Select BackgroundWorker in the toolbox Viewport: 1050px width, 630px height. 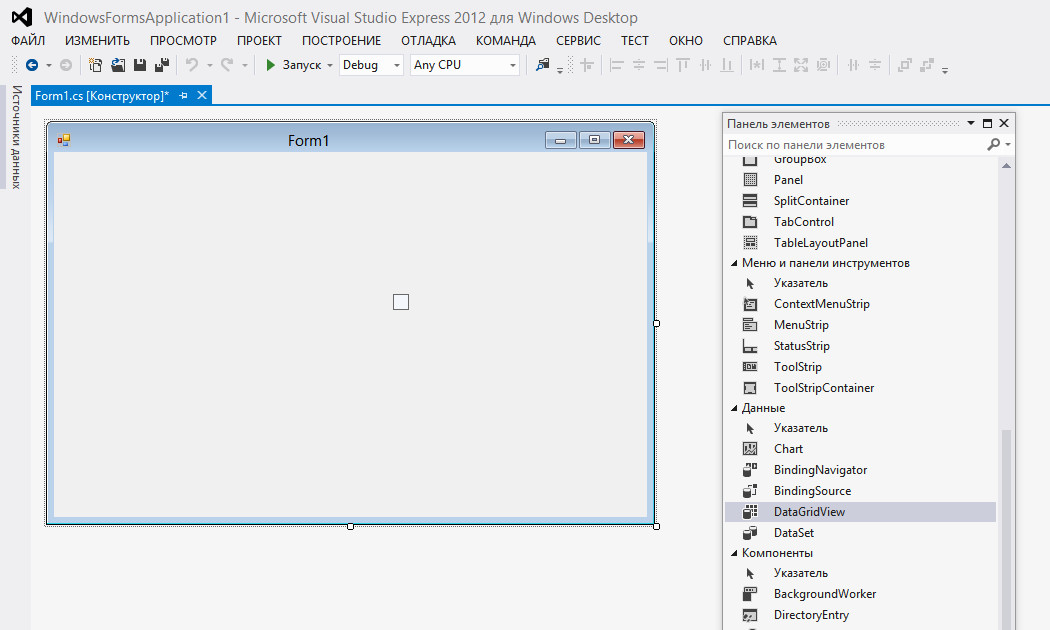860,594
